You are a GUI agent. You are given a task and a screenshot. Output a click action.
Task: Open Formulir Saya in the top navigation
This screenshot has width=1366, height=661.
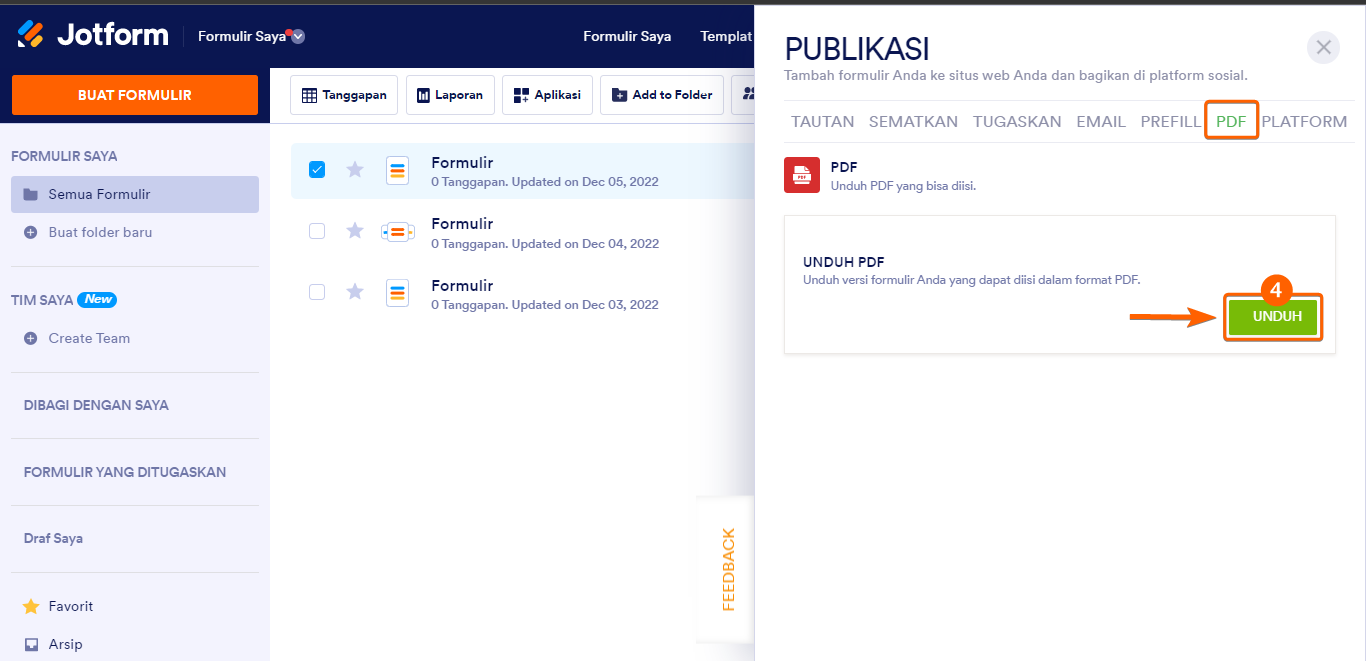click(627, 36)
